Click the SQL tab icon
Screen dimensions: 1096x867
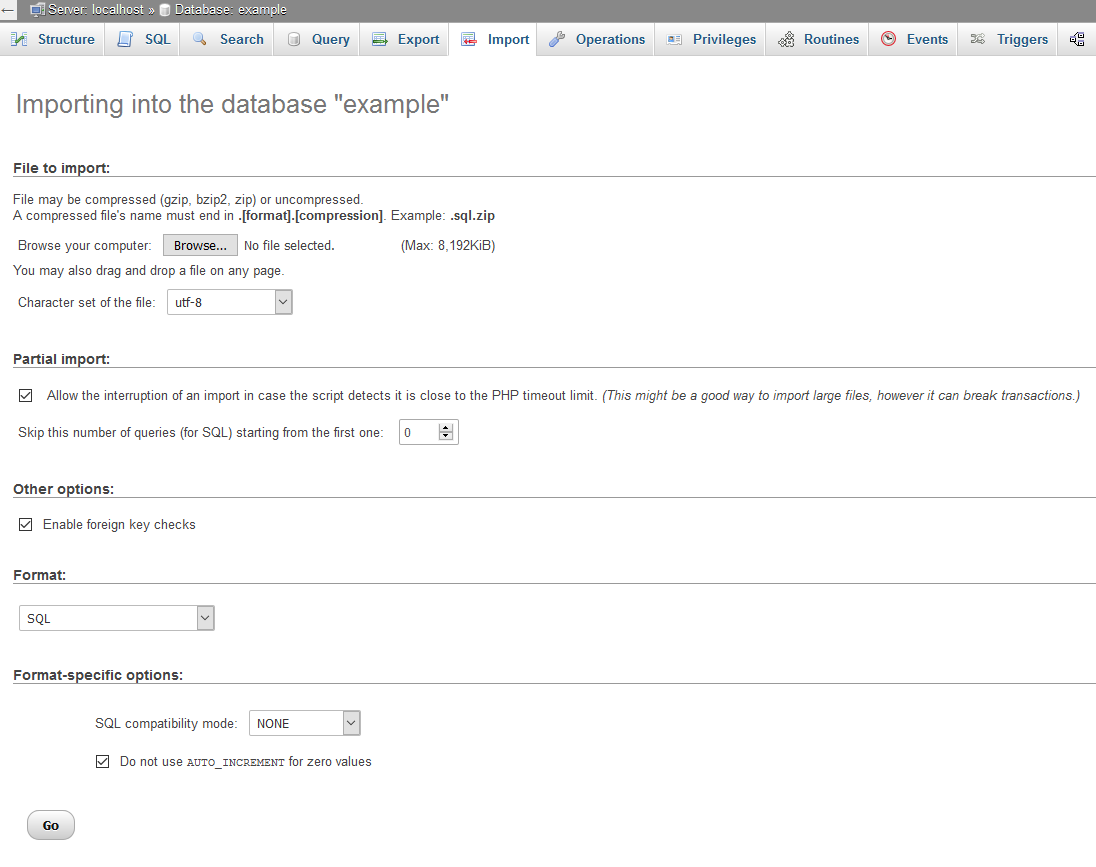(x=125, y=39)
